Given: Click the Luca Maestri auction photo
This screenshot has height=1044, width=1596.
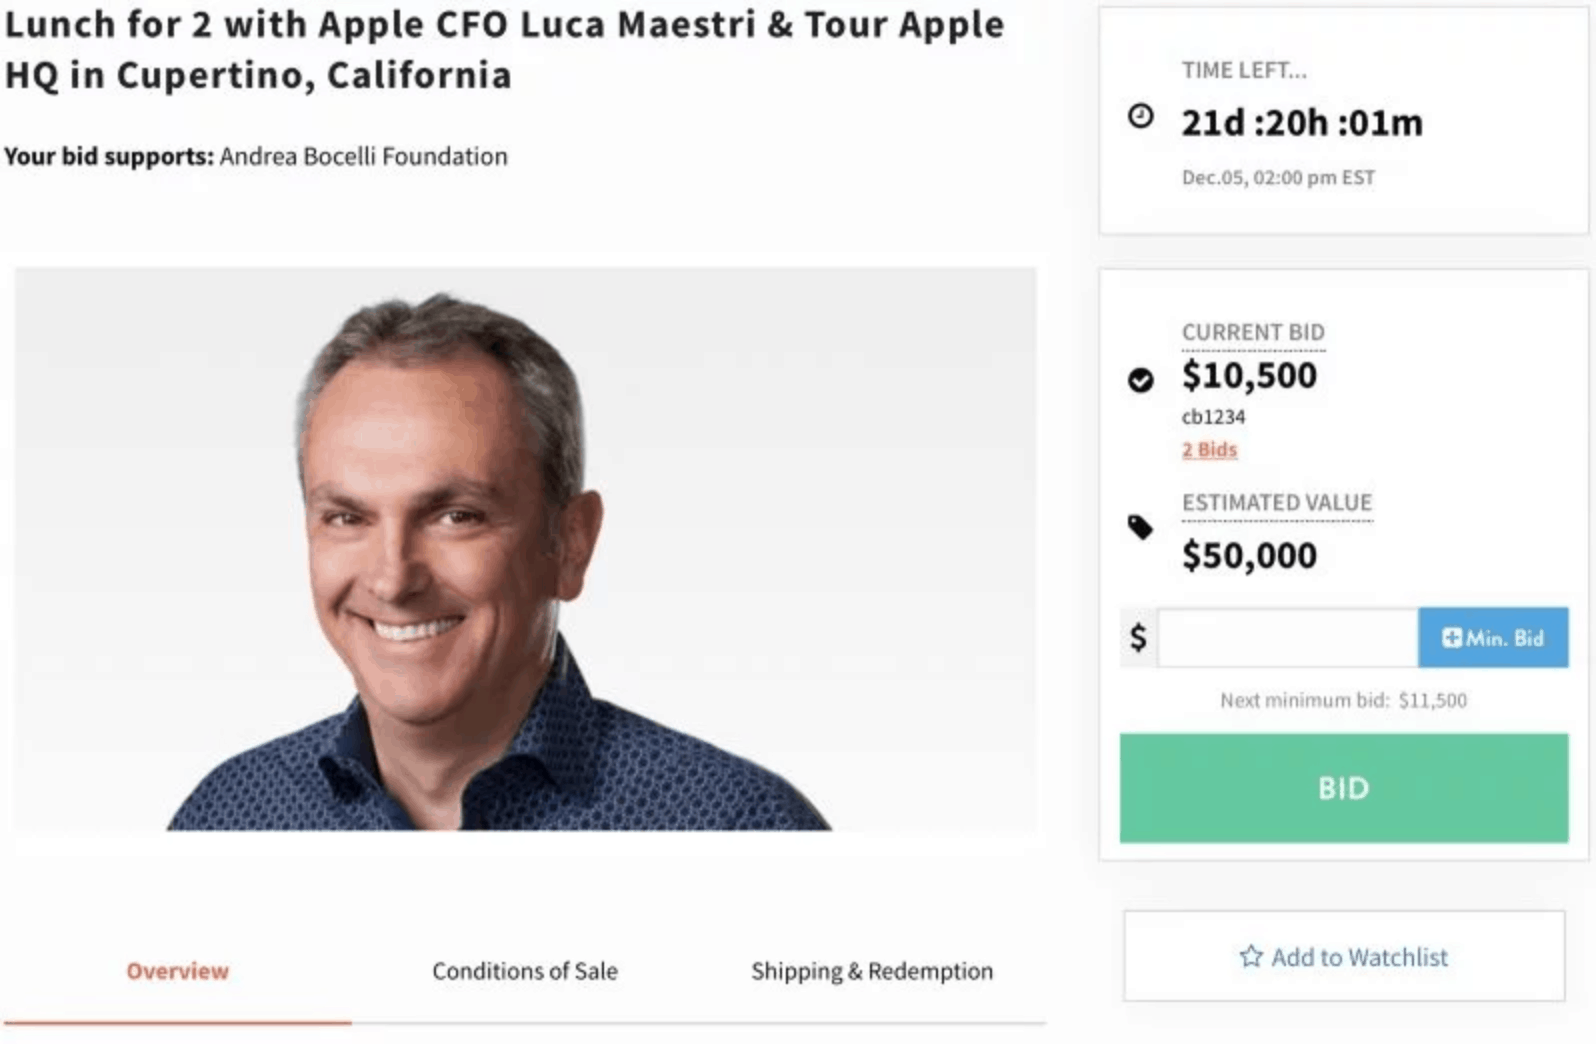Looking at the screenshot, I should coord(524,549).
